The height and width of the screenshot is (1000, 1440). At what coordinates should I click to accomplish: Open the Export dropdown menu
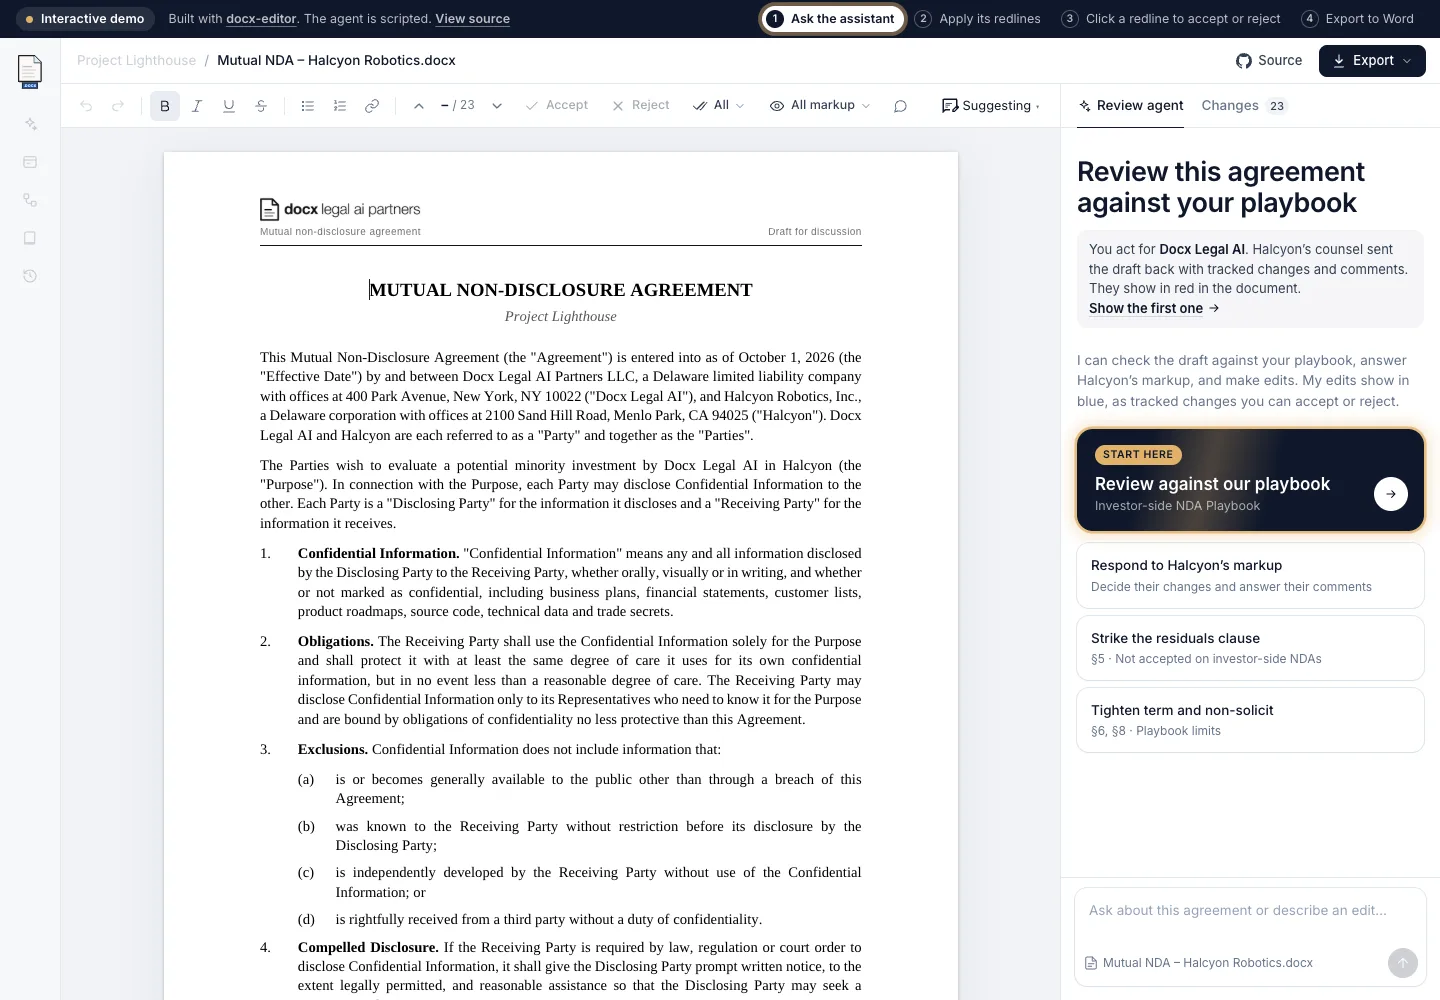(x=1372, y=61)
